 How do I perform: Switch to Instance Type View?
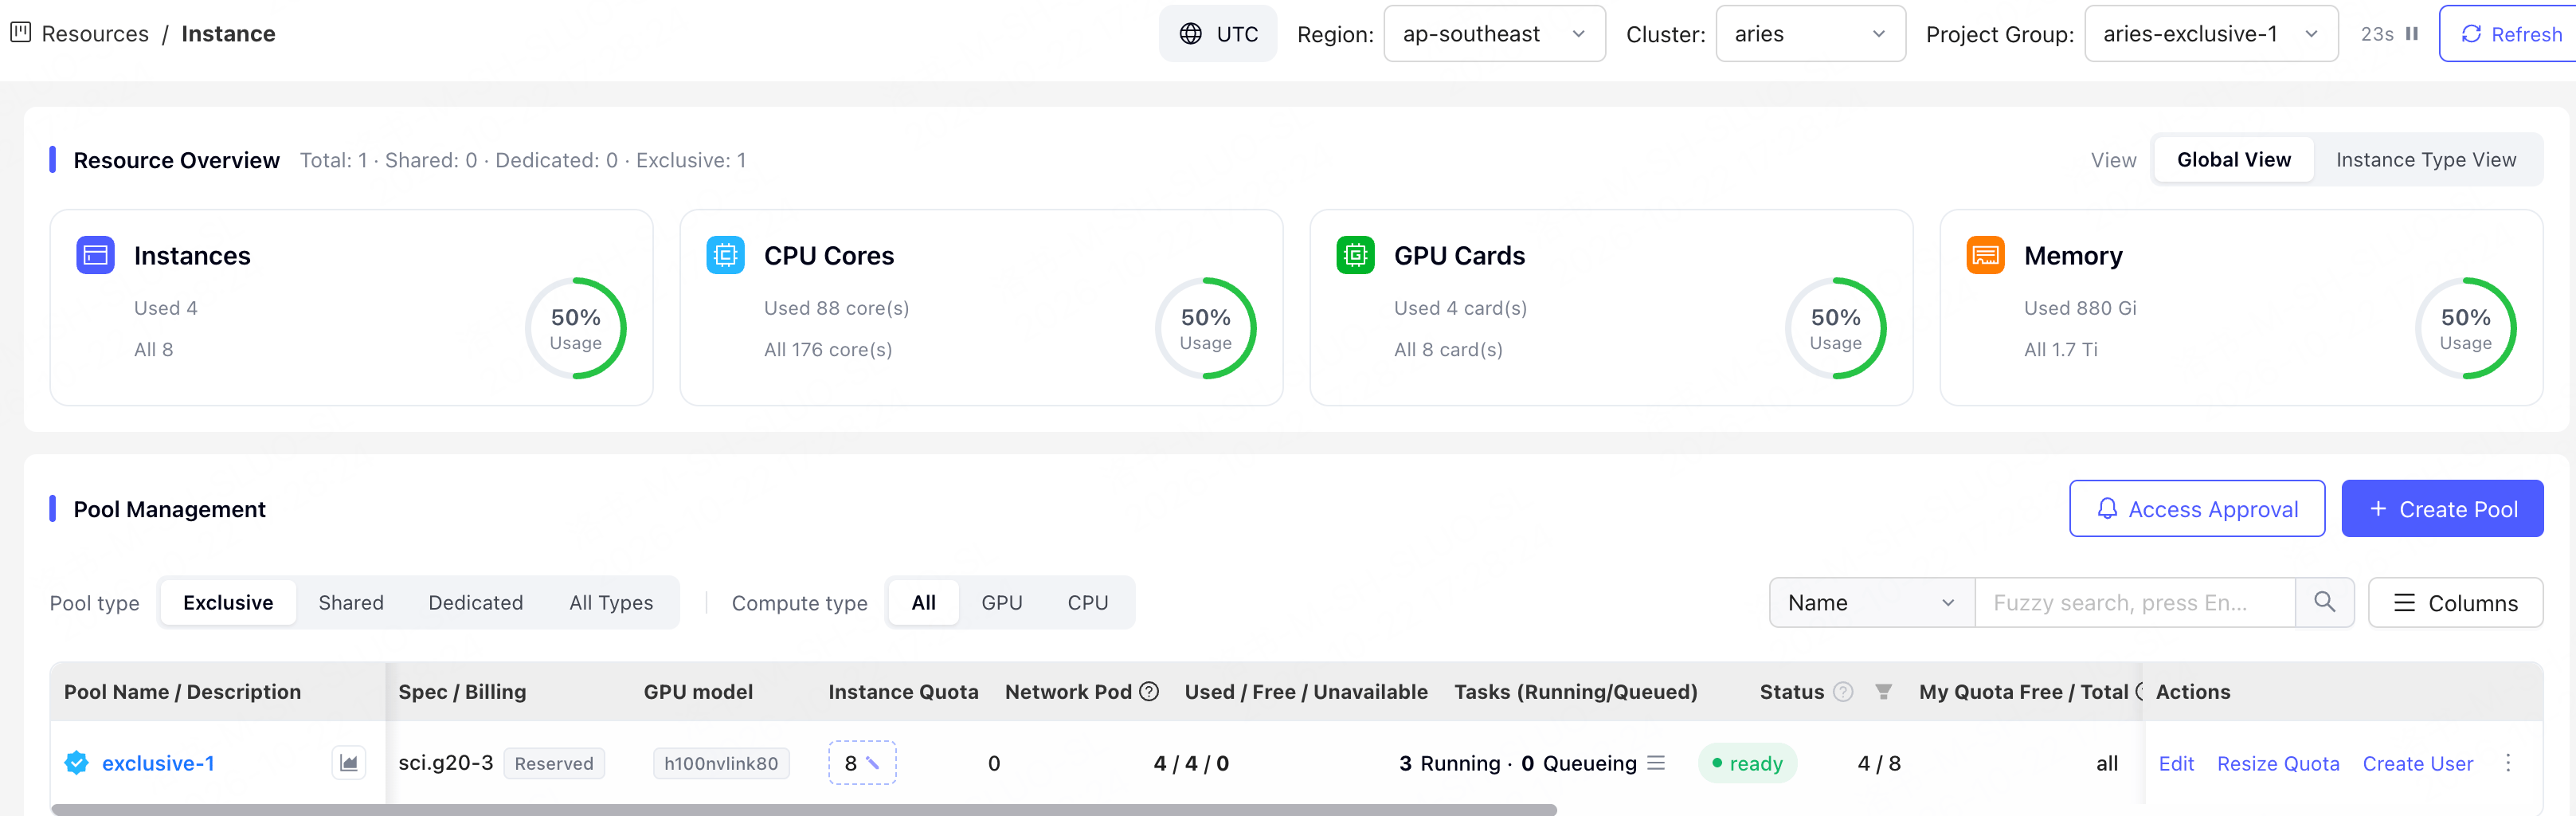[x=2425, y=160]
